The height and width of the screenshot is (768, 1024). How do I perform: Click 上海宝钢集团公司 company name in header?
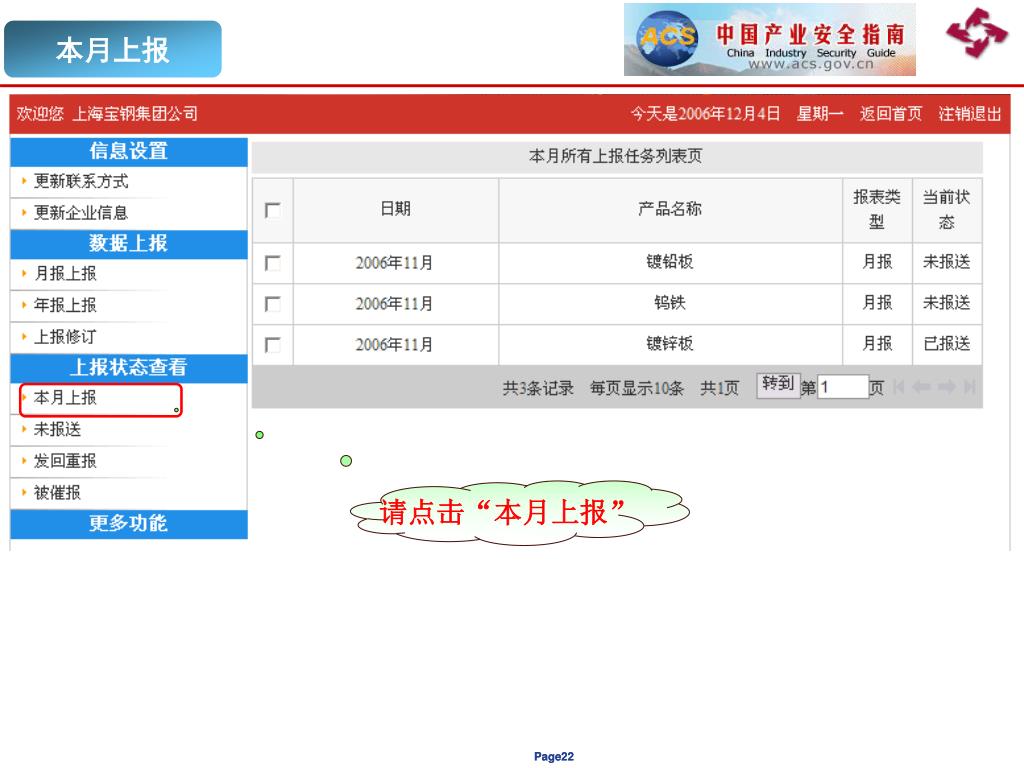pos(135,114)
